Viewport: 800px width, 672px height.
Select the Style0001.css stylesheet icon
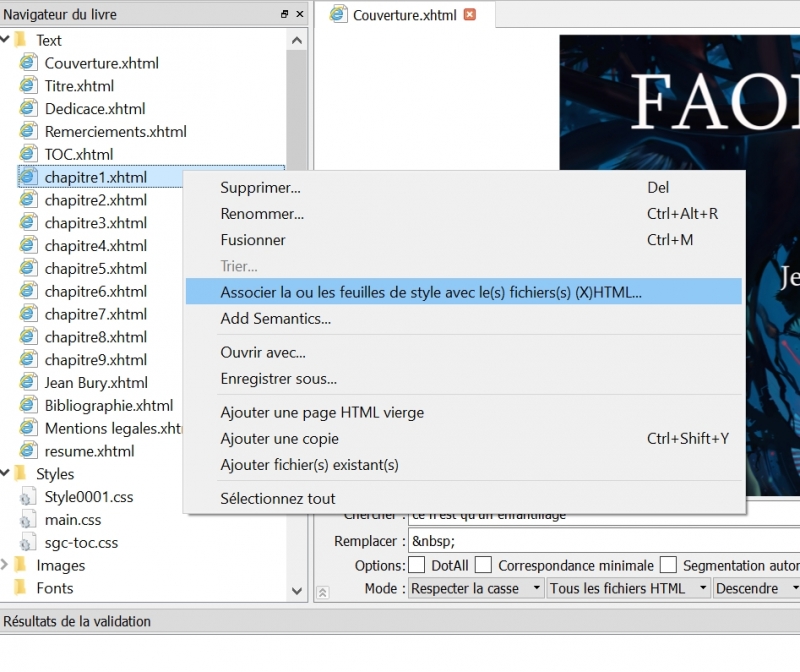tap(28, 497)
